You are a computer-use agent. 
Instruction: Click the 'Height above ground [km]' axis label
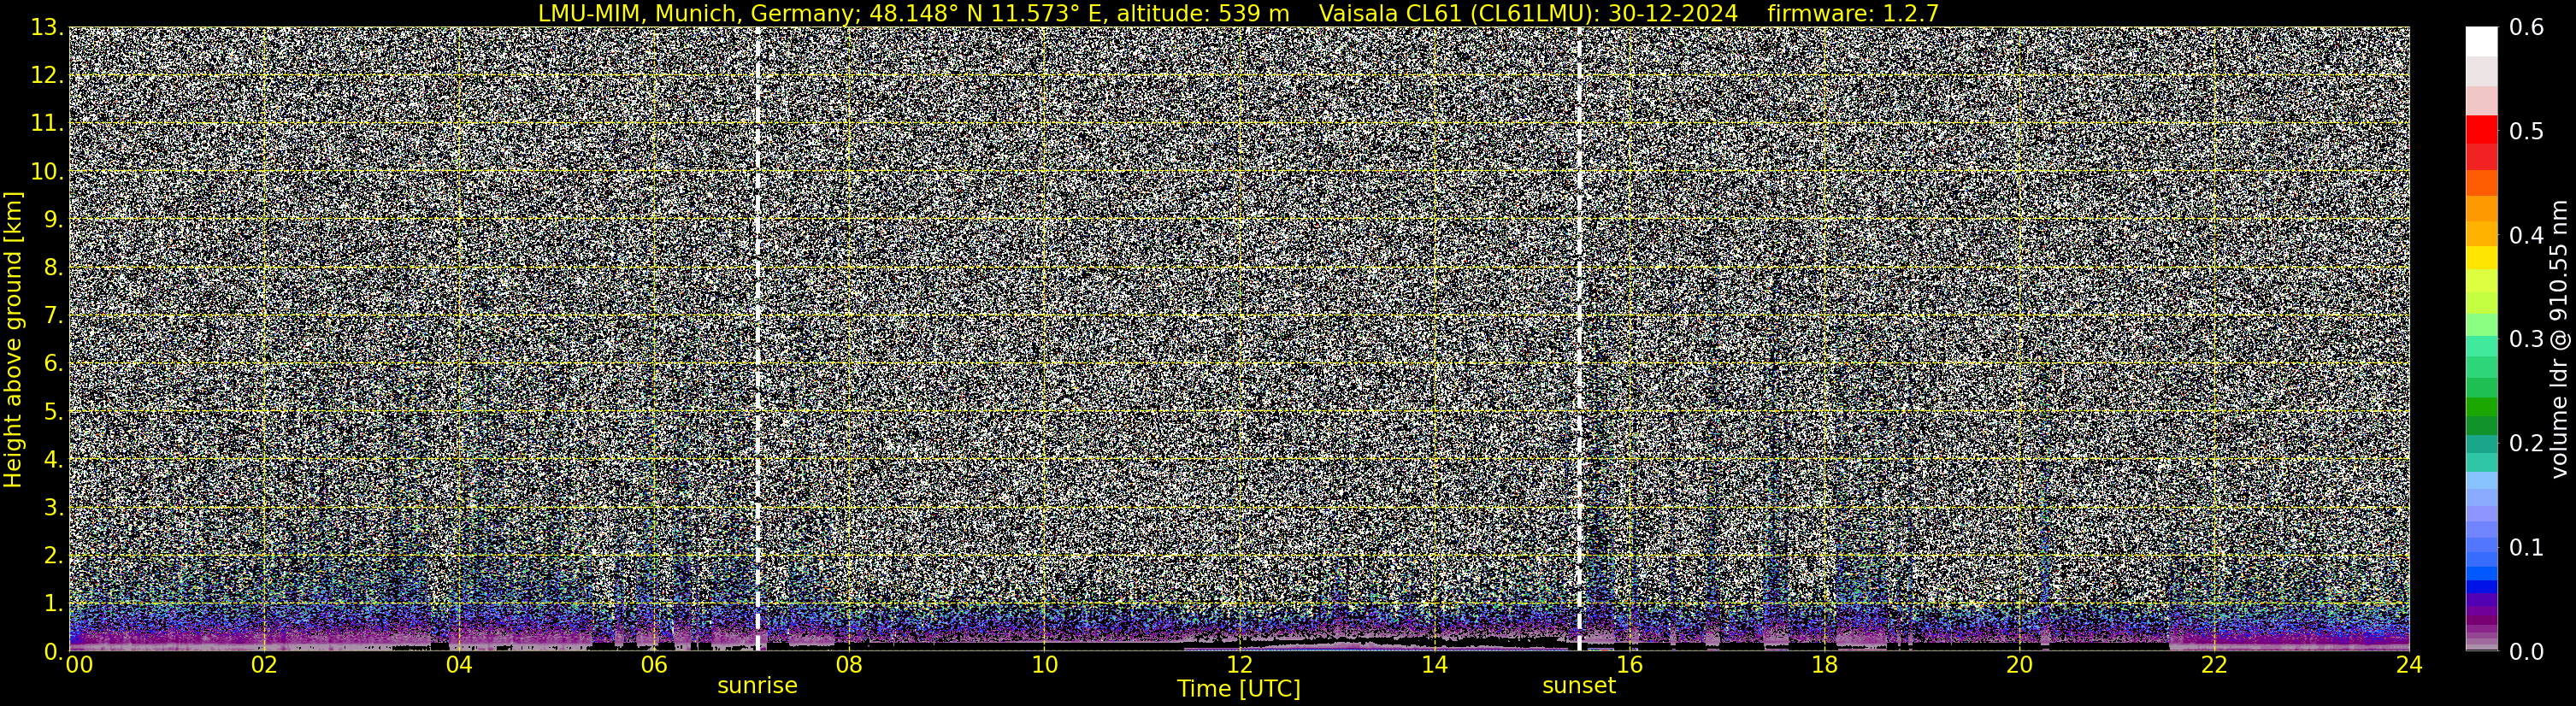pyautogui.click(x=13, y=339)
